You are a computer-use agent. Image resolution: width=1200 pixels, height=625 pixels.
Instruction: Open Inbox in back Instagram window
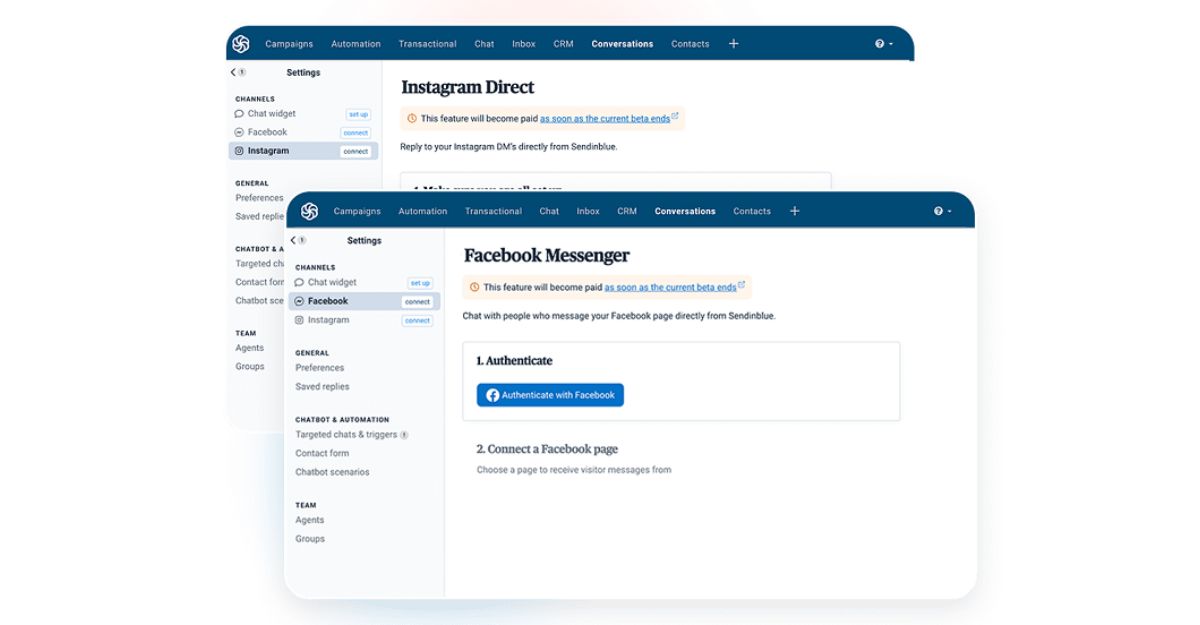click(524, 44)
